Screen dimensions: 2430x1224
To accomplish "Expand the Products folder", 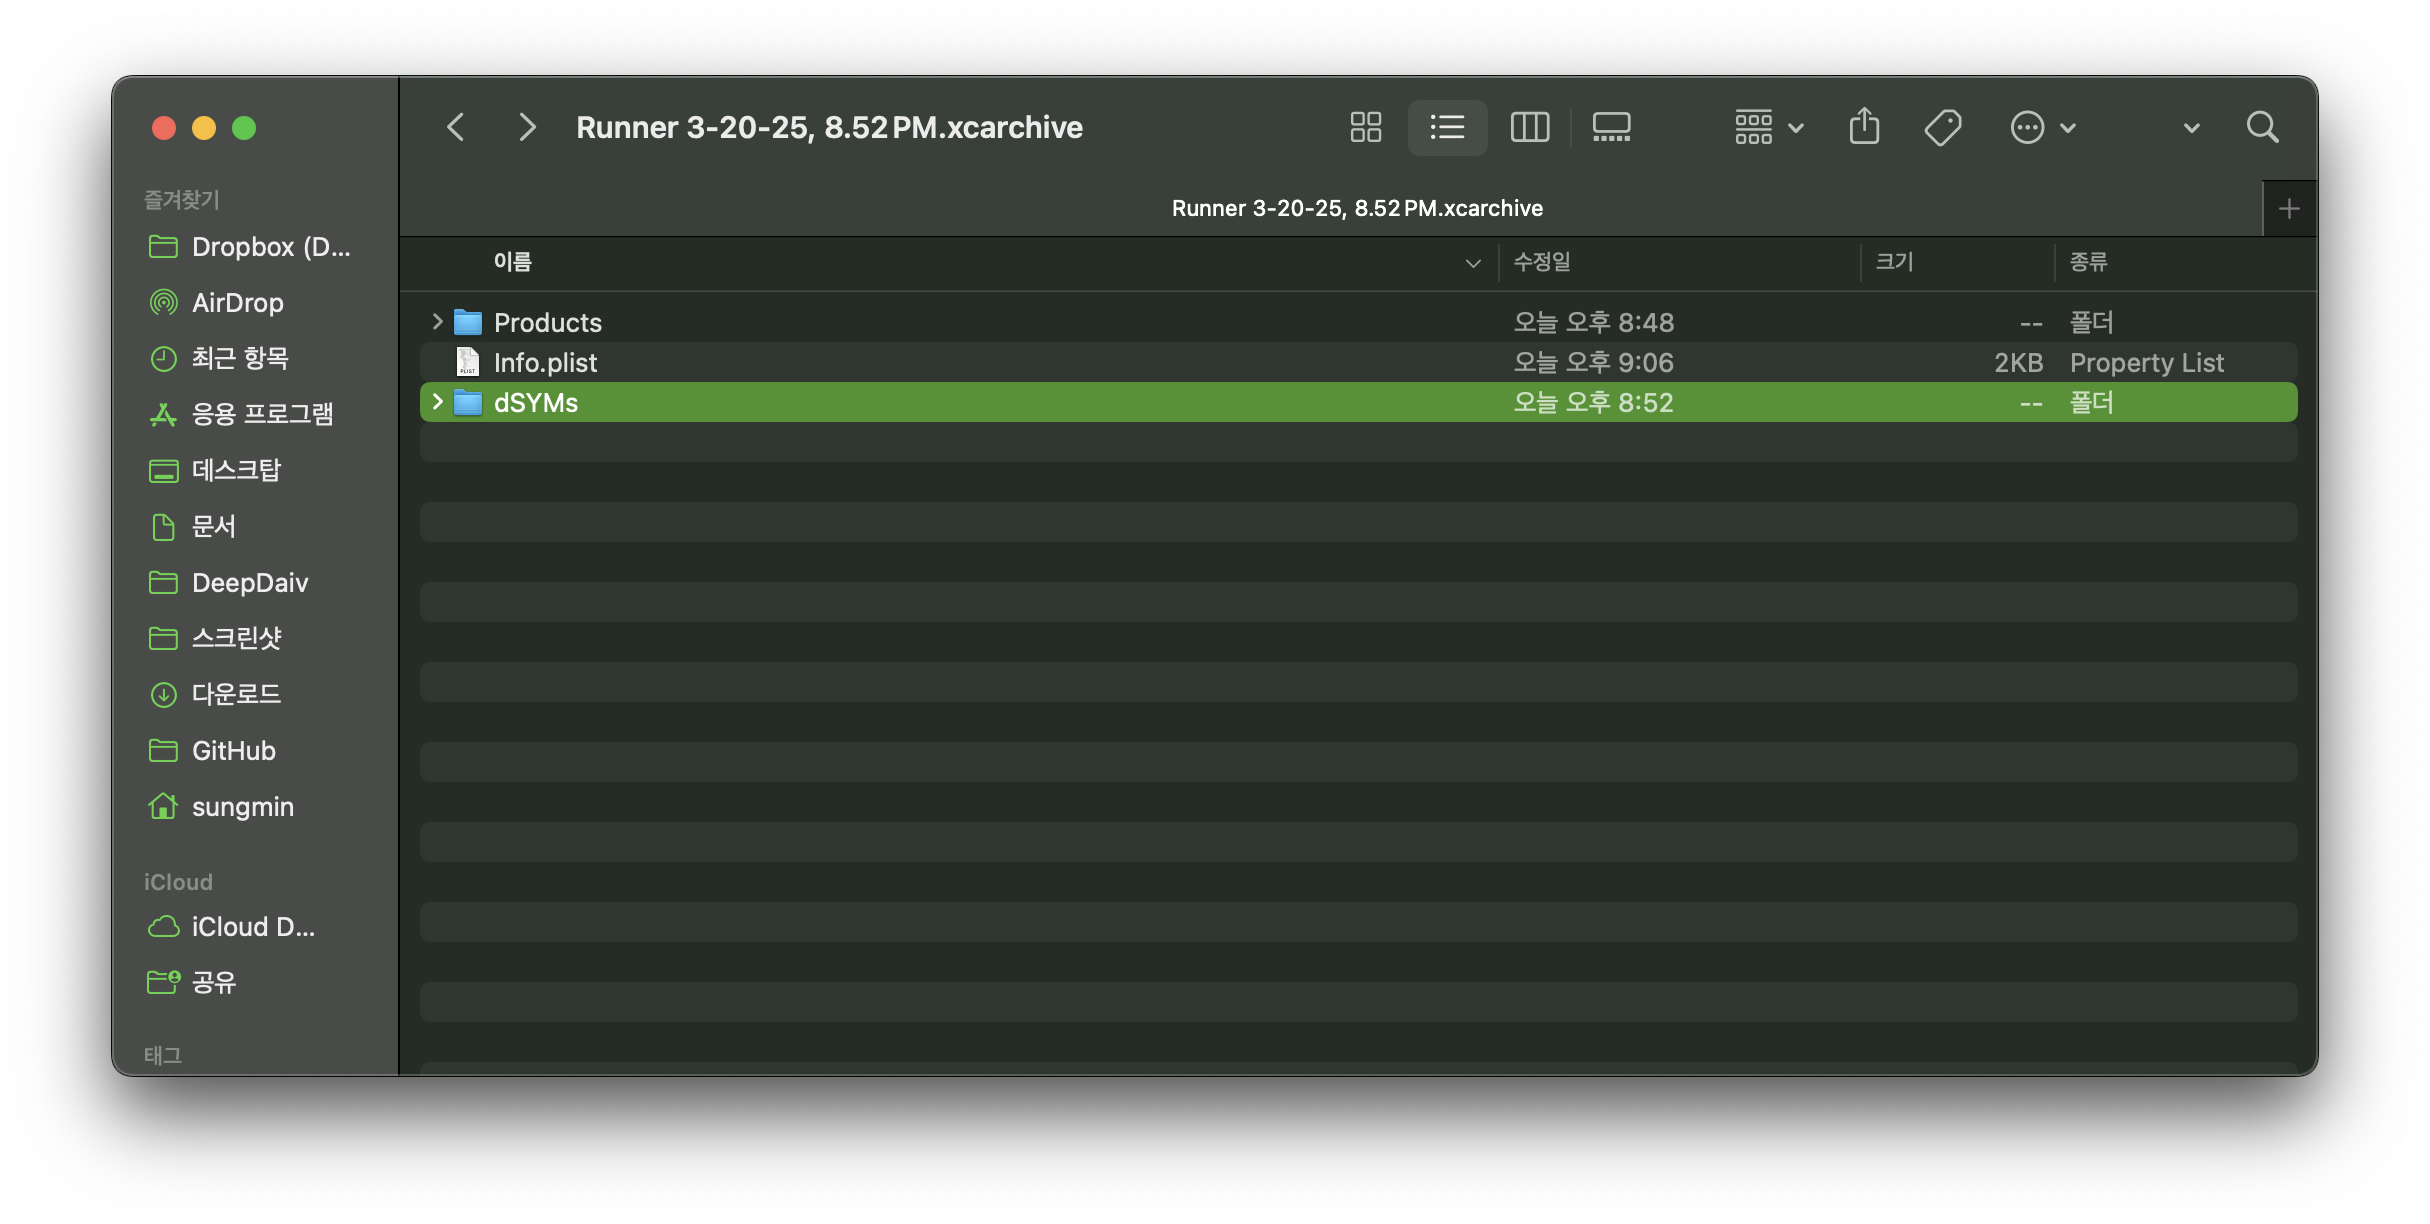I will tap(437, 322).
